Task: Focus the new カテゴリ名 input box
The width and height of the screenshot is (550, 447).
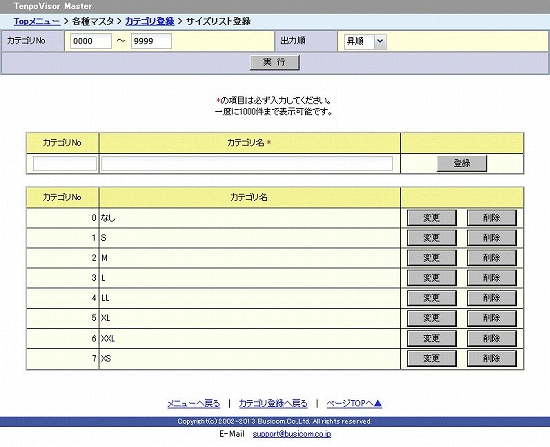Action: click(247, 164)
